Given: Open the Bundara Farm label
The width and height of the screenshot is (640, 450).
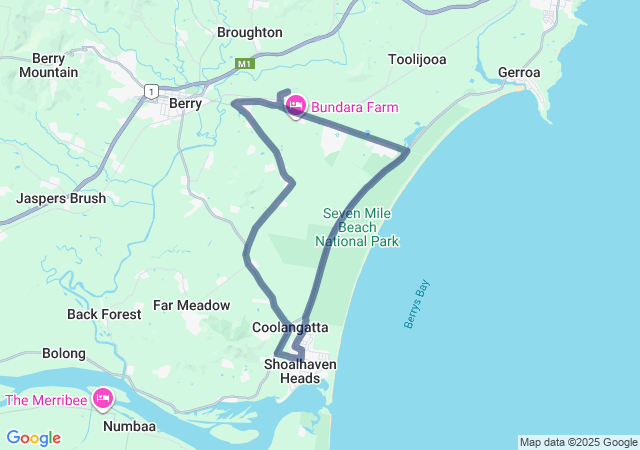Looking at the screenshot, I should point(355,107).
